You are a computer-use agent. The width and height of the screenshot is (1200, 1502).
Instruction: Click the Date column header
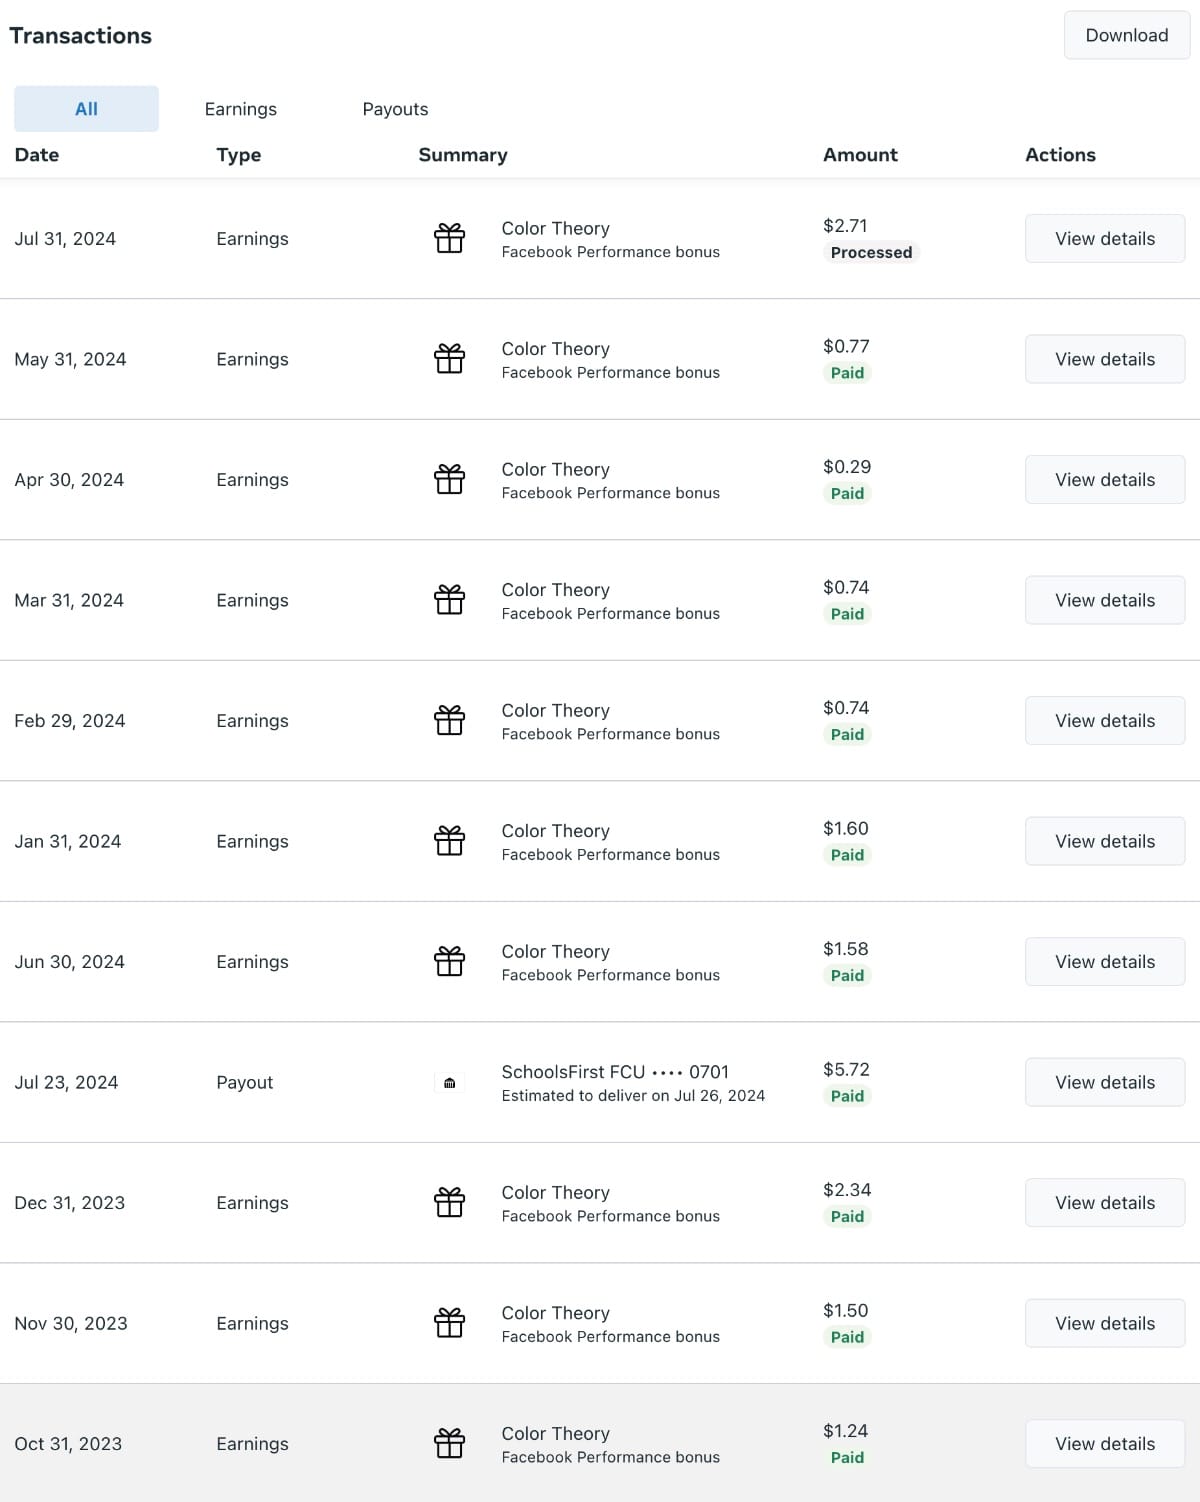[x=37, y=155]
